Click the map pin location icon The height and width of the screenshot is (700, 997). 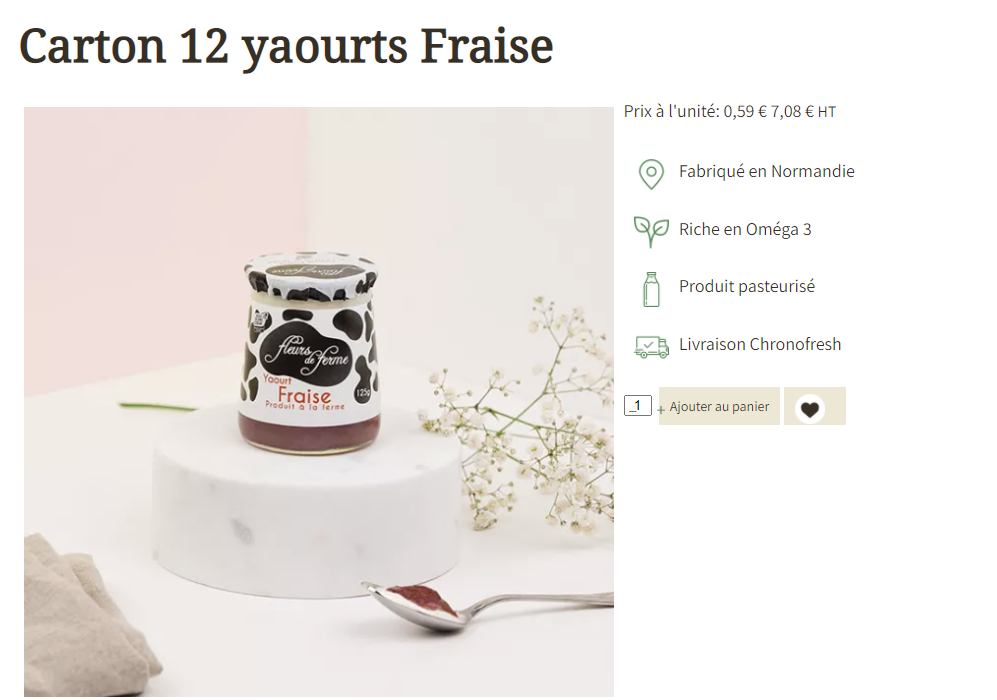(x=650, y=174)
